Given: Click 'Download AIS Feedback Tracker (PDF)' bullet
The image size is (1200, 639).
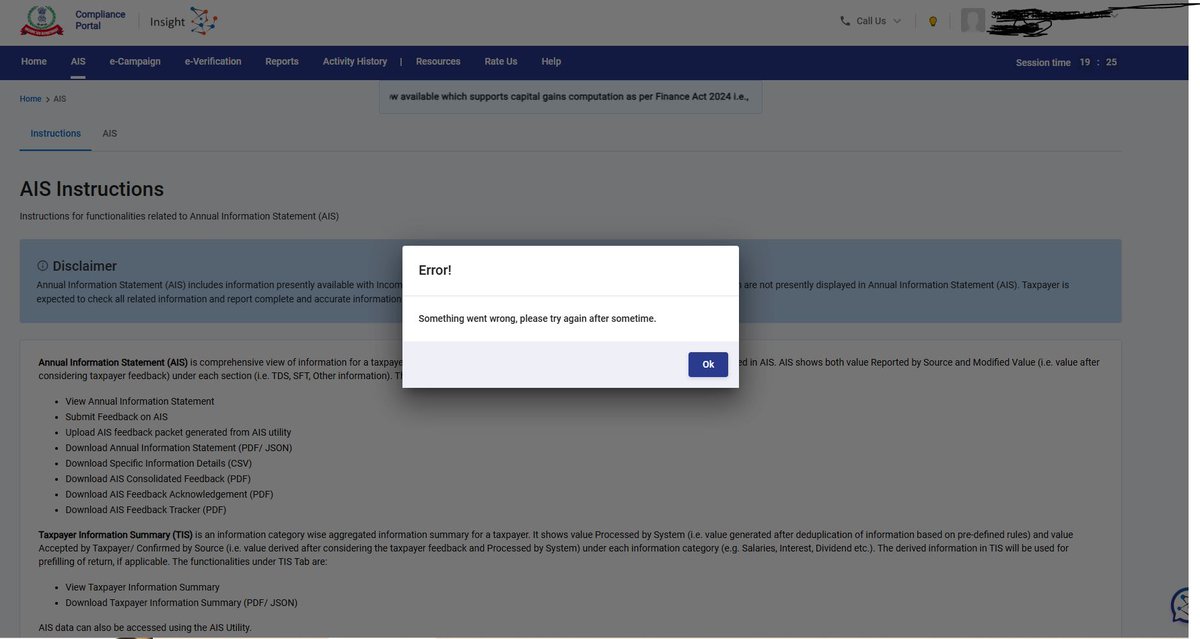Looking at the screenshot, I should [x=146, y=510].
